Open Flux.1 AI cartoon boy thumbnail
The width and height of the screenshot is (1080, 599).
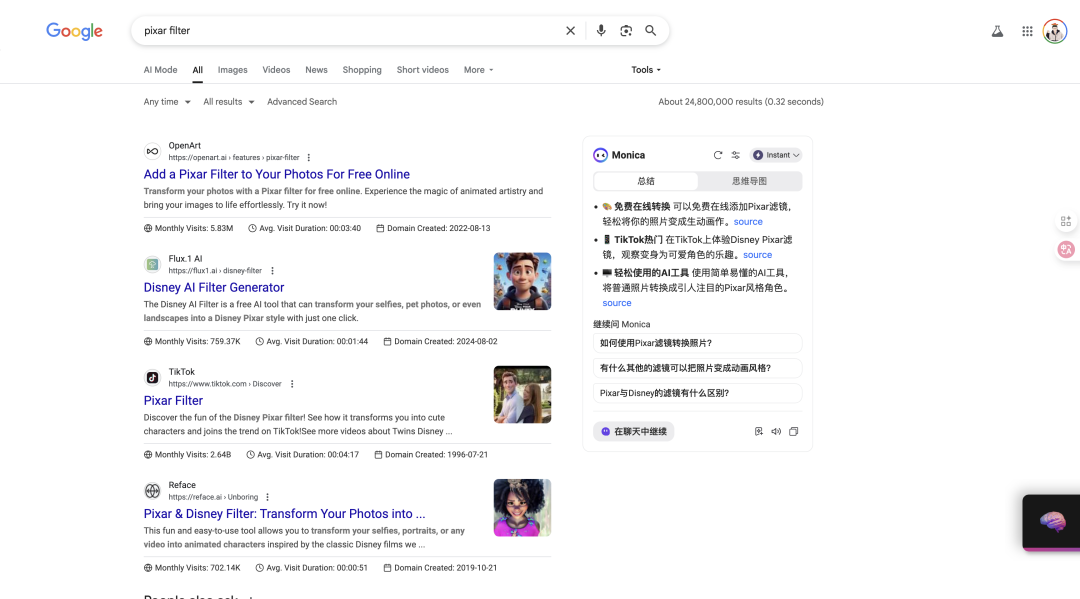click(522, 281)
